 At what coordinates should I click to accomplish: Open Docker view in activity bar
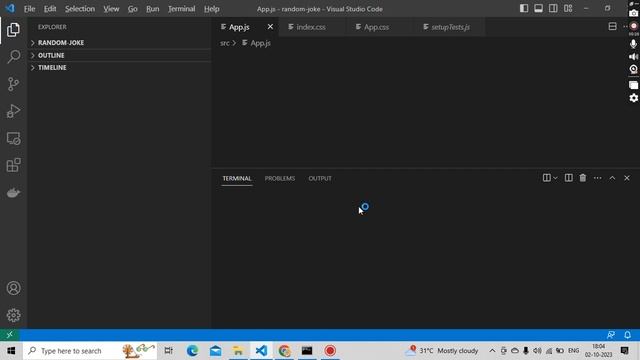coord(13,193)
